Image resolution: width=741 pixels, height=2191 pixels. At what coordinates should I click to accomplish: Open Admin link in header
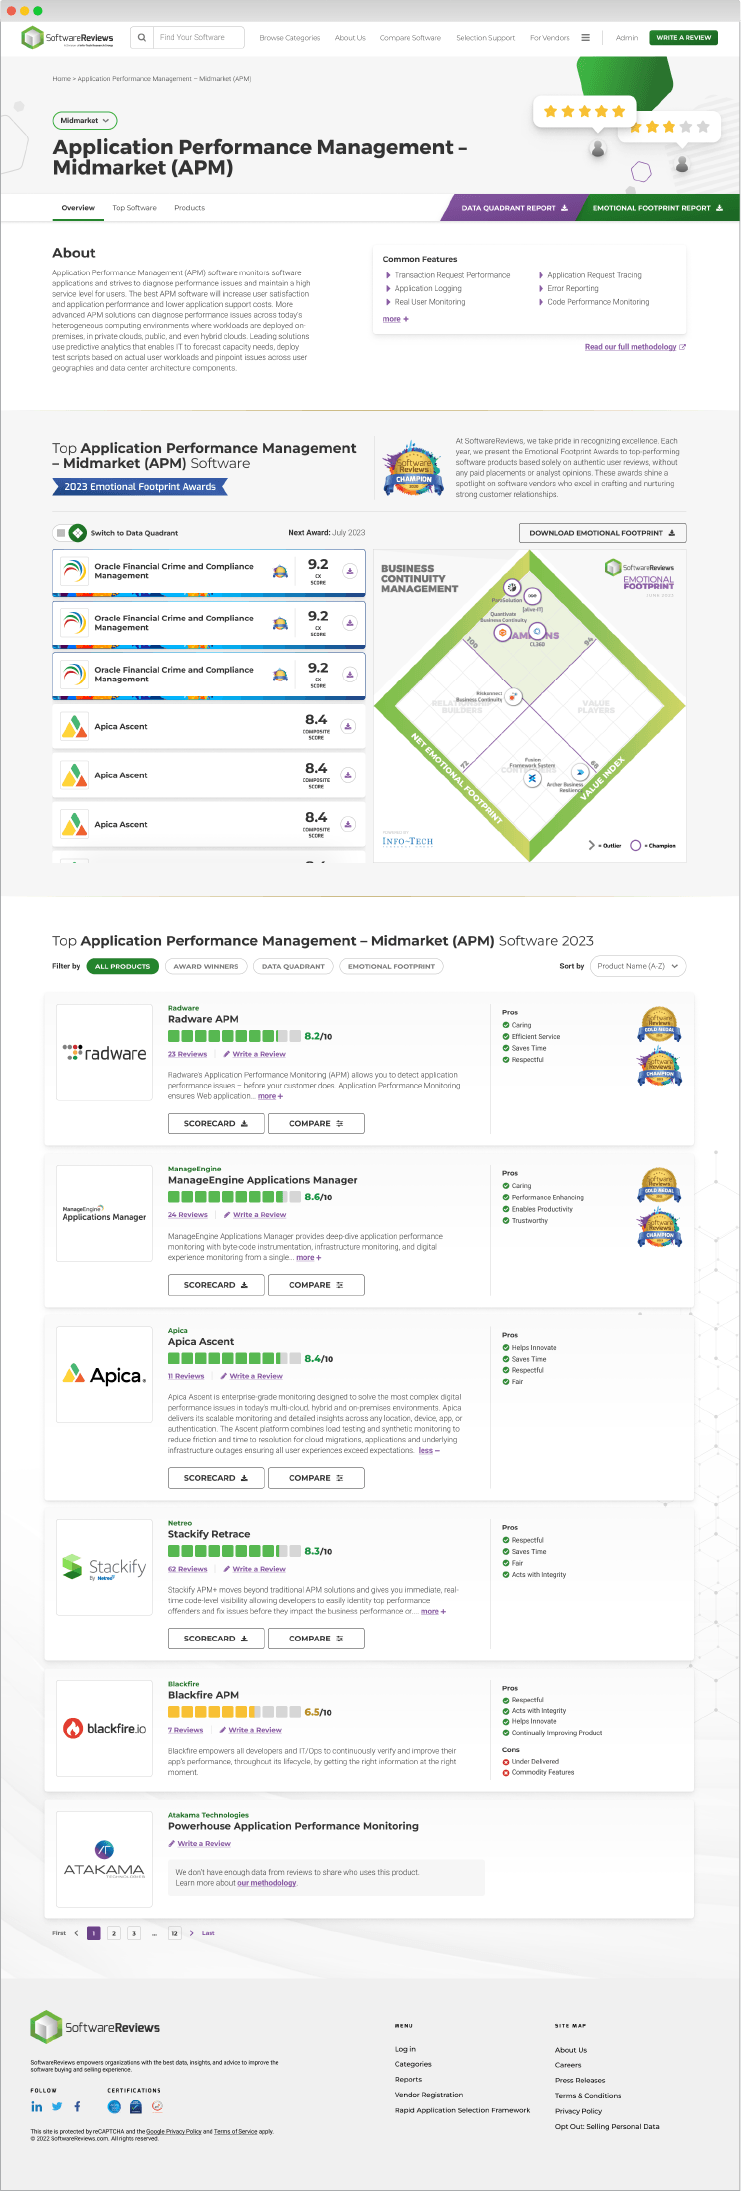tap(627, 38)
